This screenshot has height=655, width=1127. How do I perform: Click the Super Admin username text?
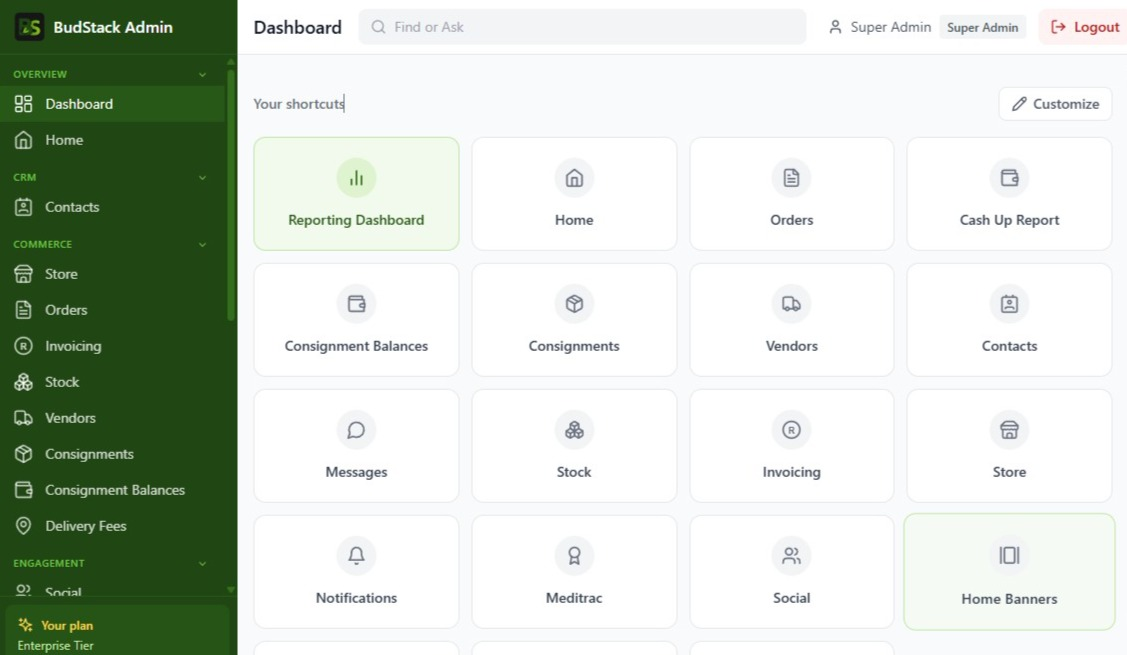click(x=891, y=27)
